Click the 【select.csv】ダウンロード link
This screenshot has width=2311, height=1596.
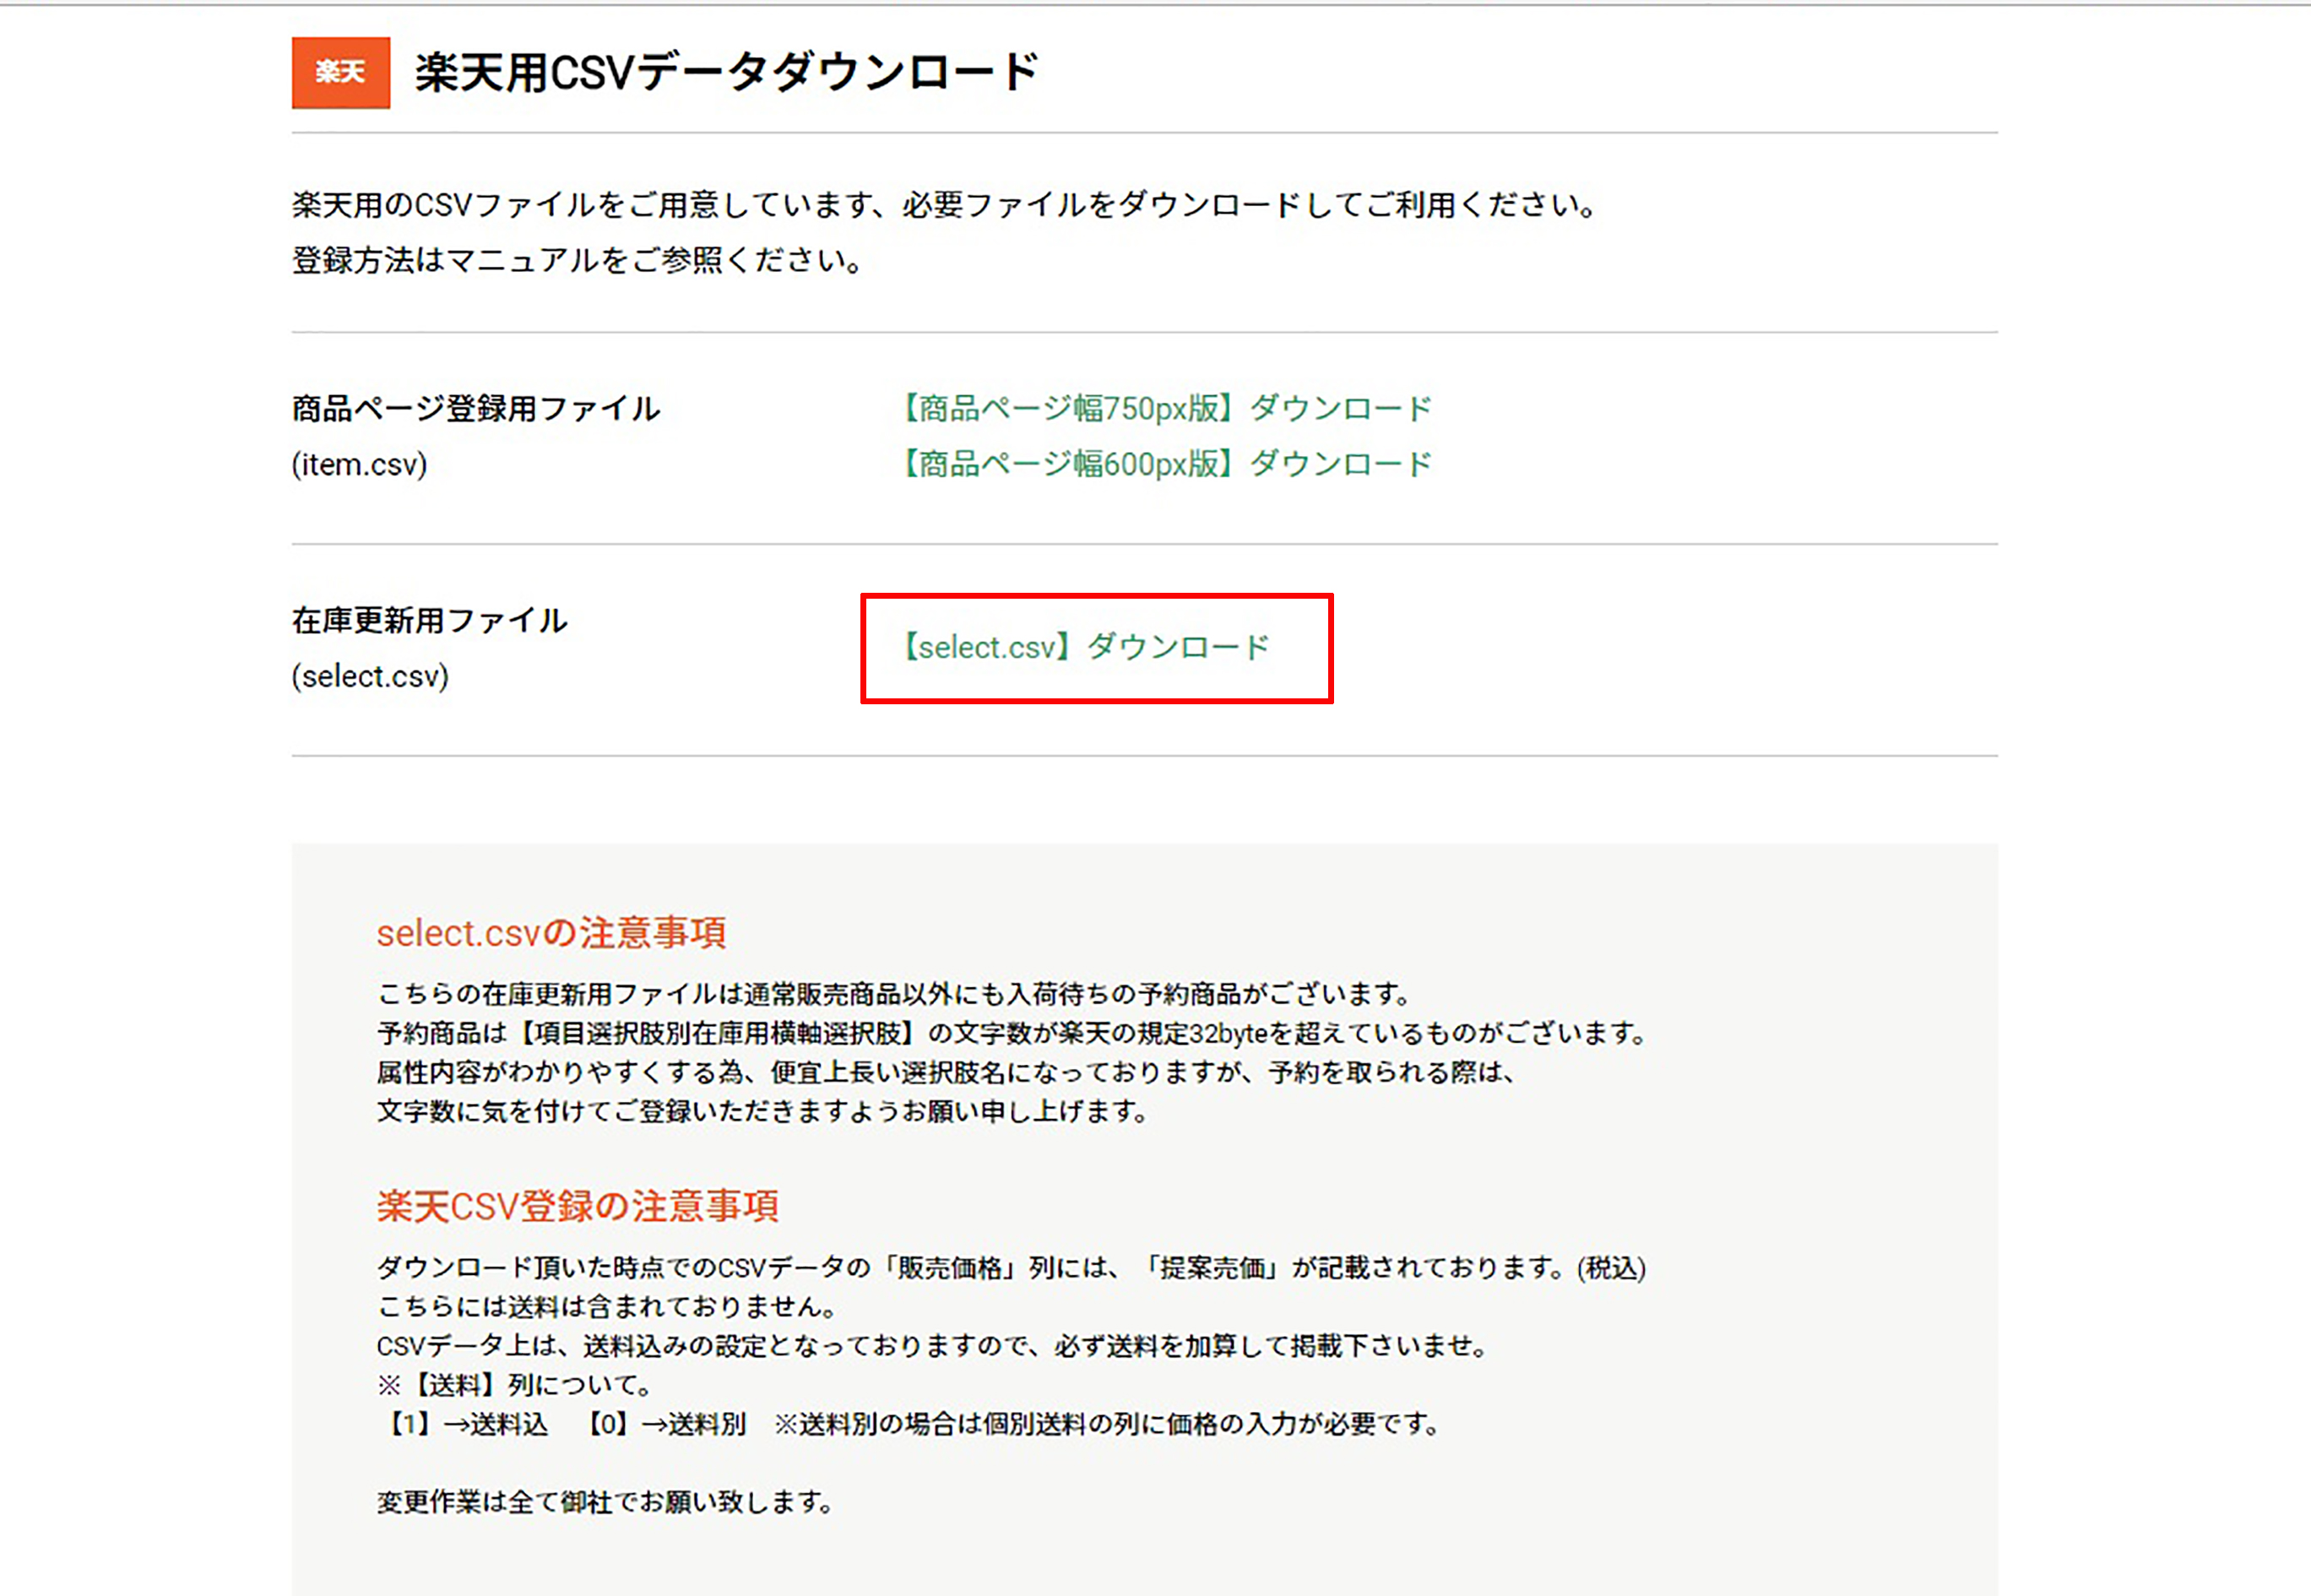pos(1086,647)
